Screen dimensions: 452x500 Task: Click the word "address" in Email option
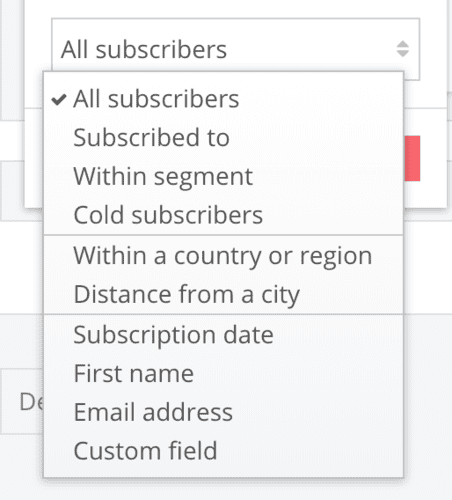188,412
